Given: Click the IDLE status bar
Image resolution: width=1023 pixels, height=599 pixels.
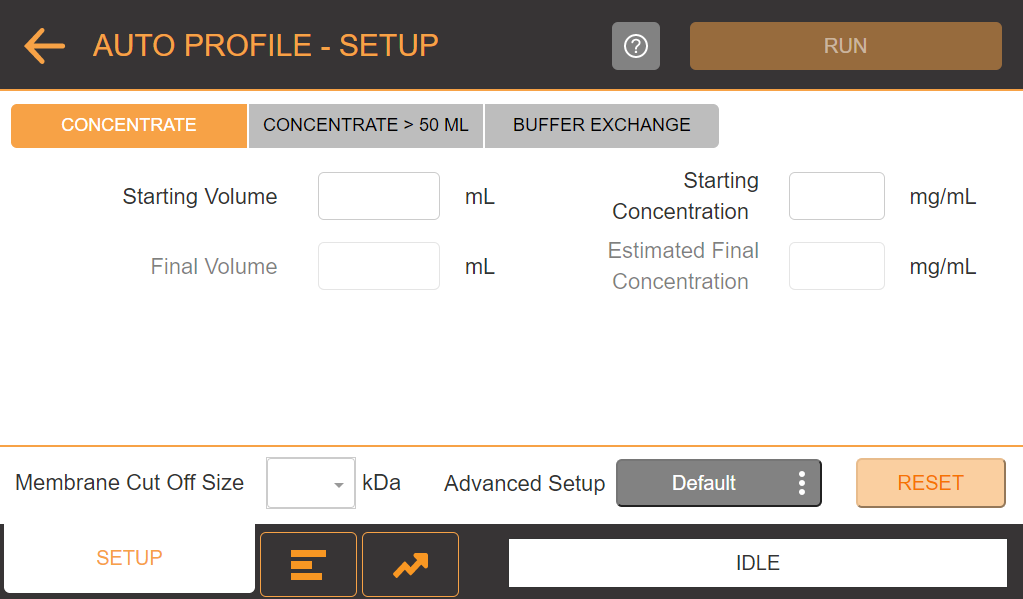Looking at the screenshot, I should 758,563.
